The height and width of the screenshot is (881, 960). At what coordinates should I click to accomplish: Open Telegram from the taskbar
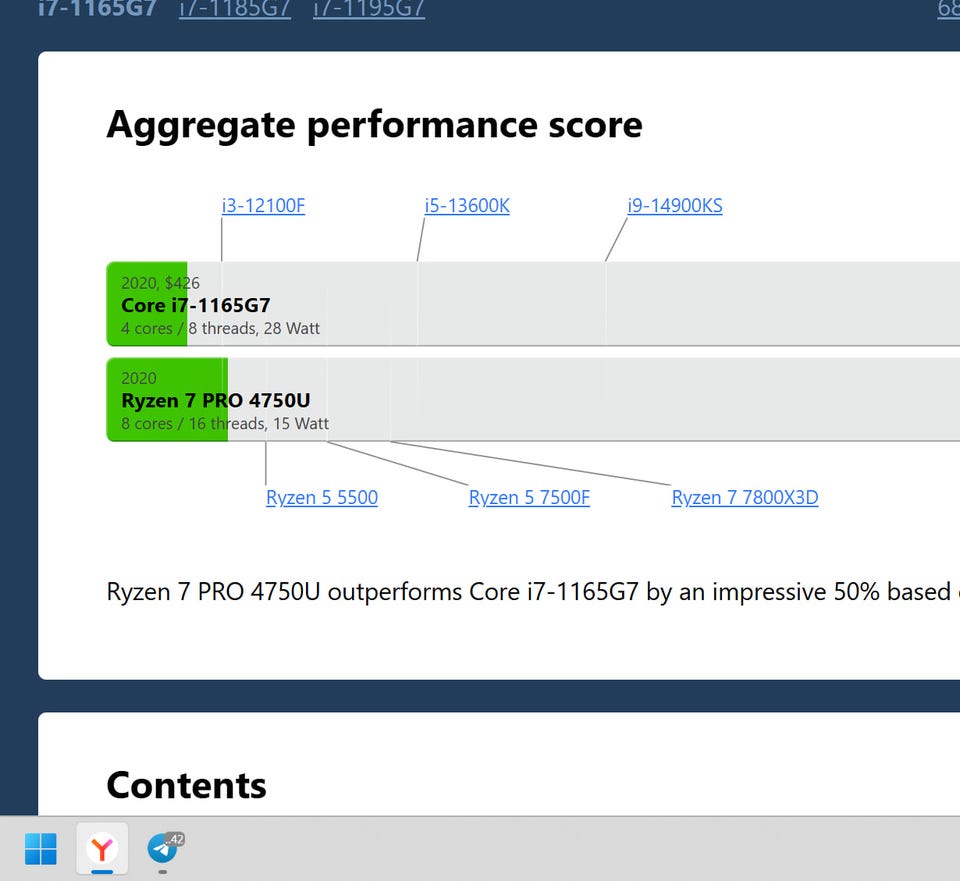click(x=163, y=849)
